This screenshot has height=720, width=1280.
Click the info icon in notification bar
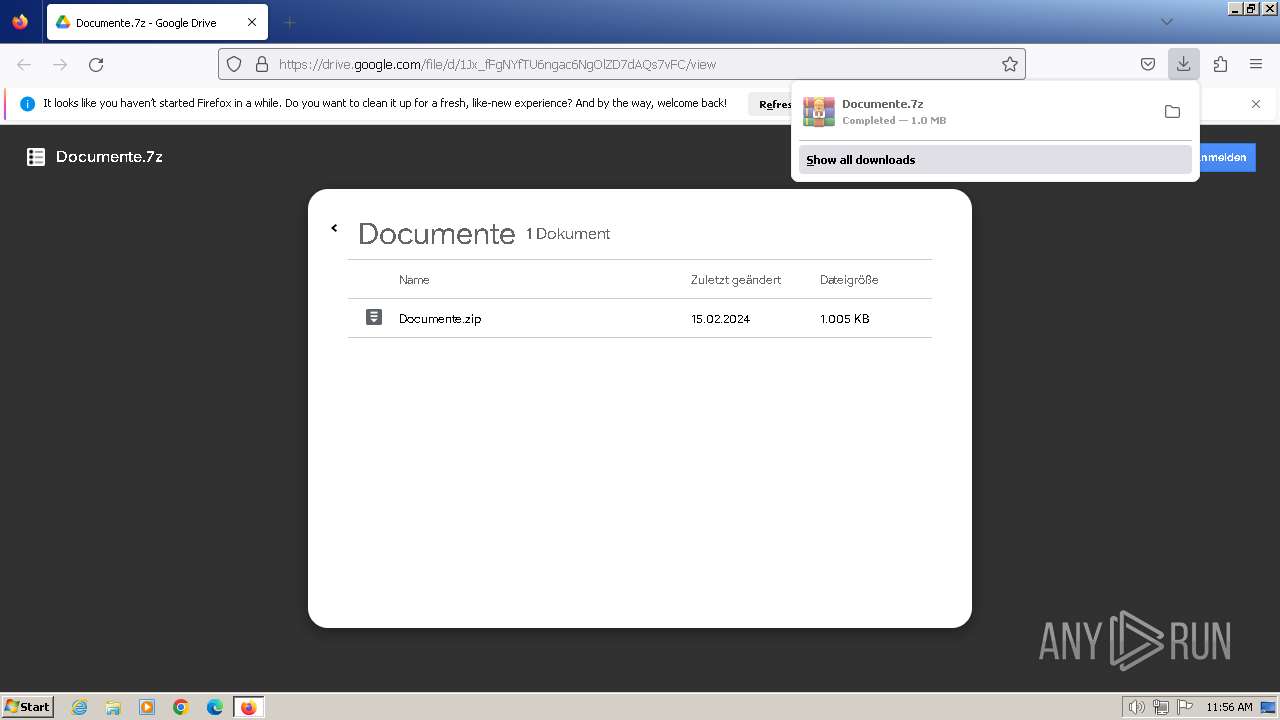(27, 103)
